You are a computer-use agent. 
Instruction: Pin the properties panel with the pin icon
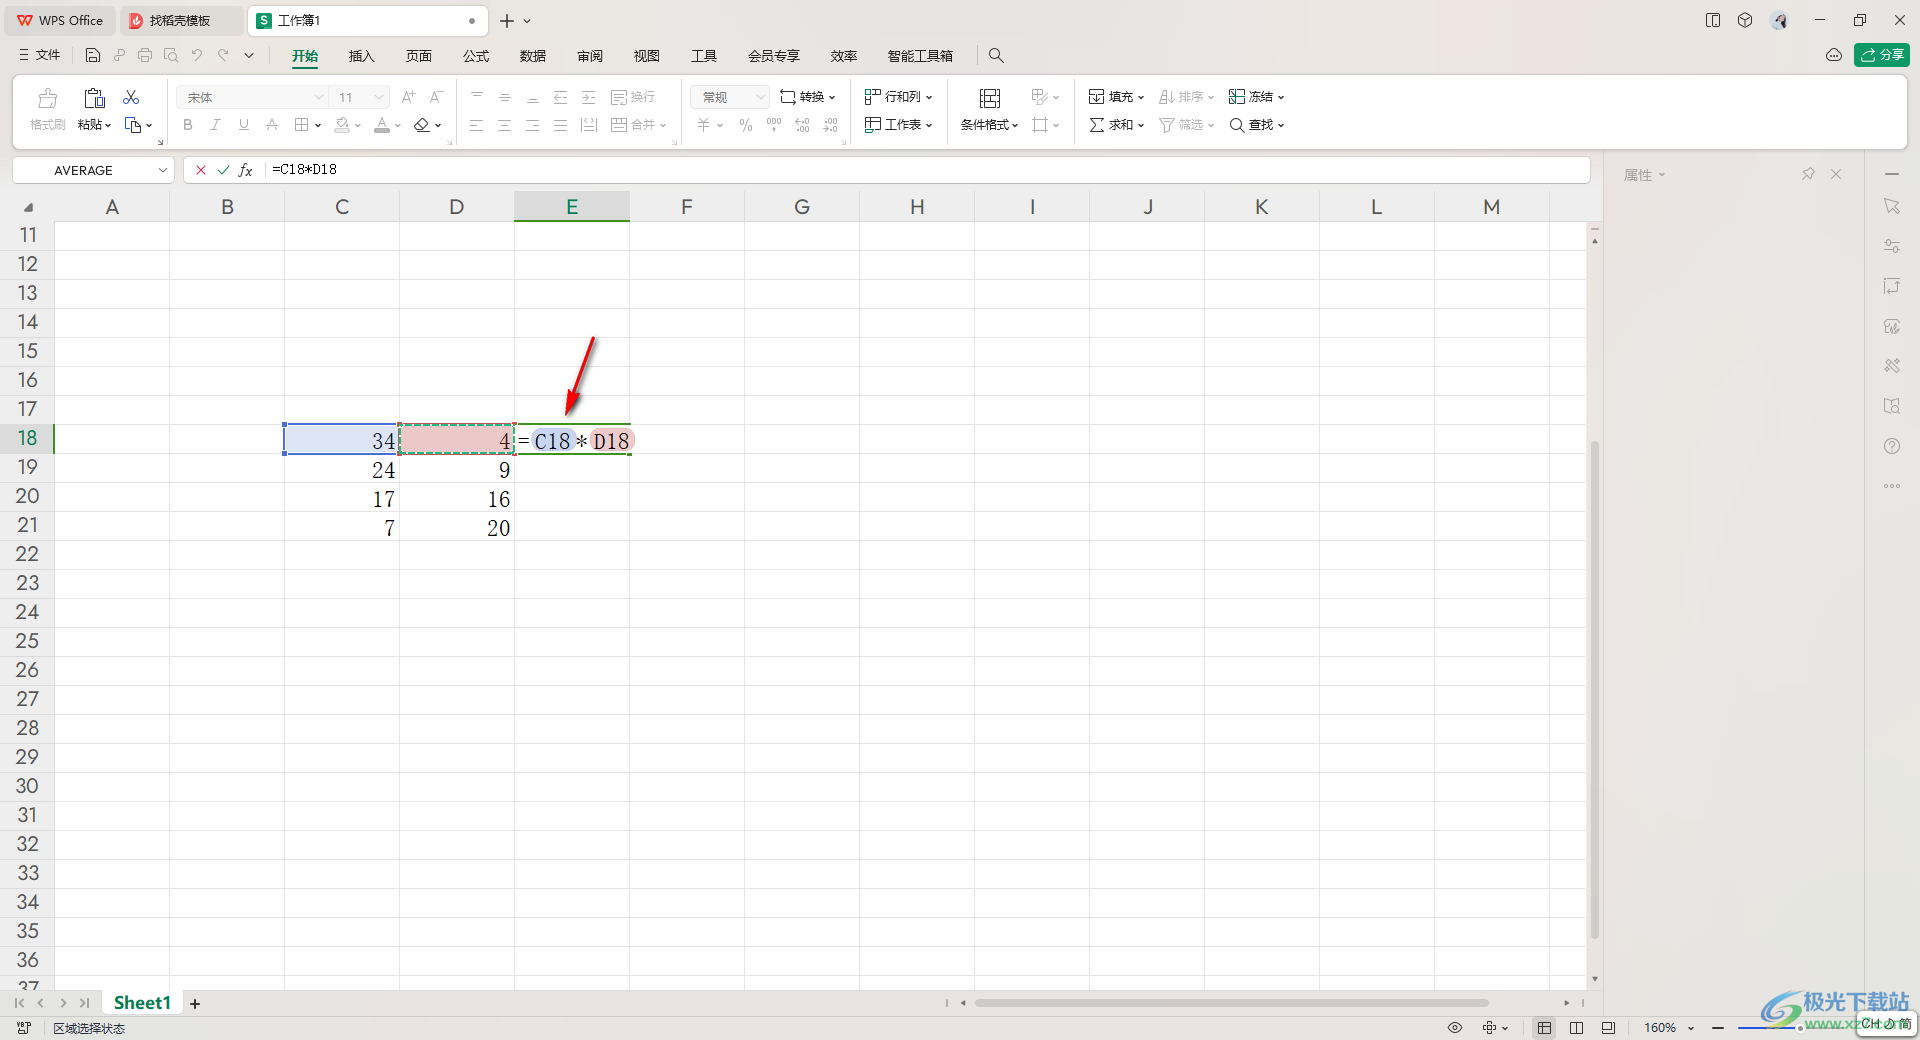1808,174
